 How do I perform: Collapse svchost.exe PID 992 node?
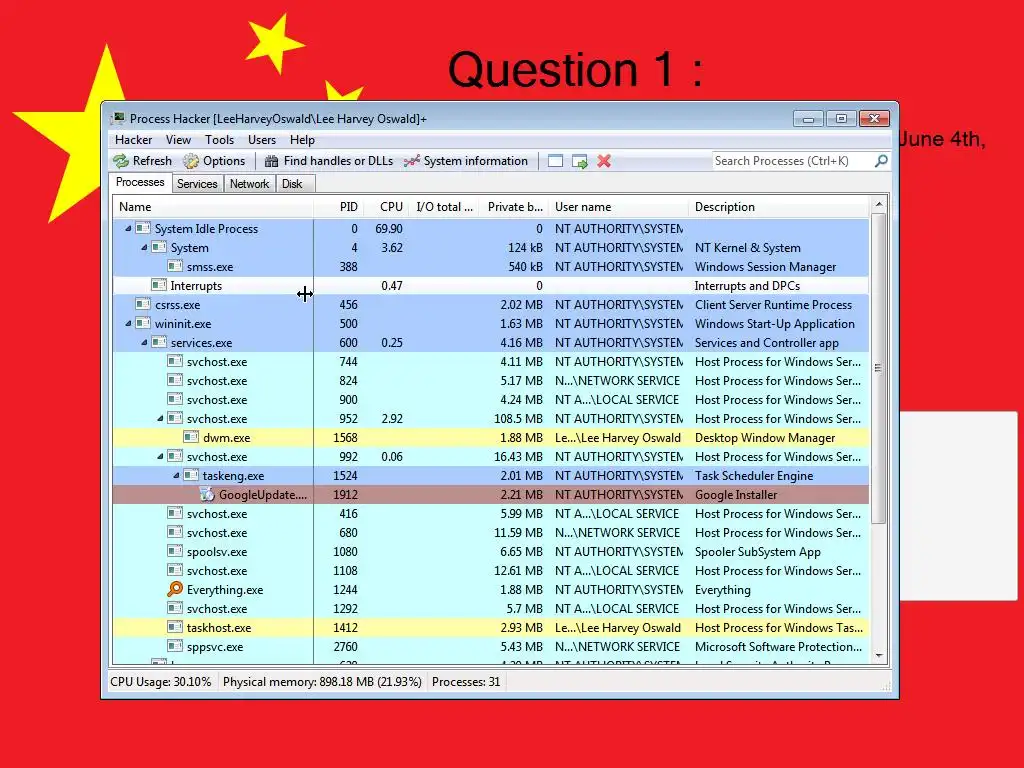click(x=160, y=456)
